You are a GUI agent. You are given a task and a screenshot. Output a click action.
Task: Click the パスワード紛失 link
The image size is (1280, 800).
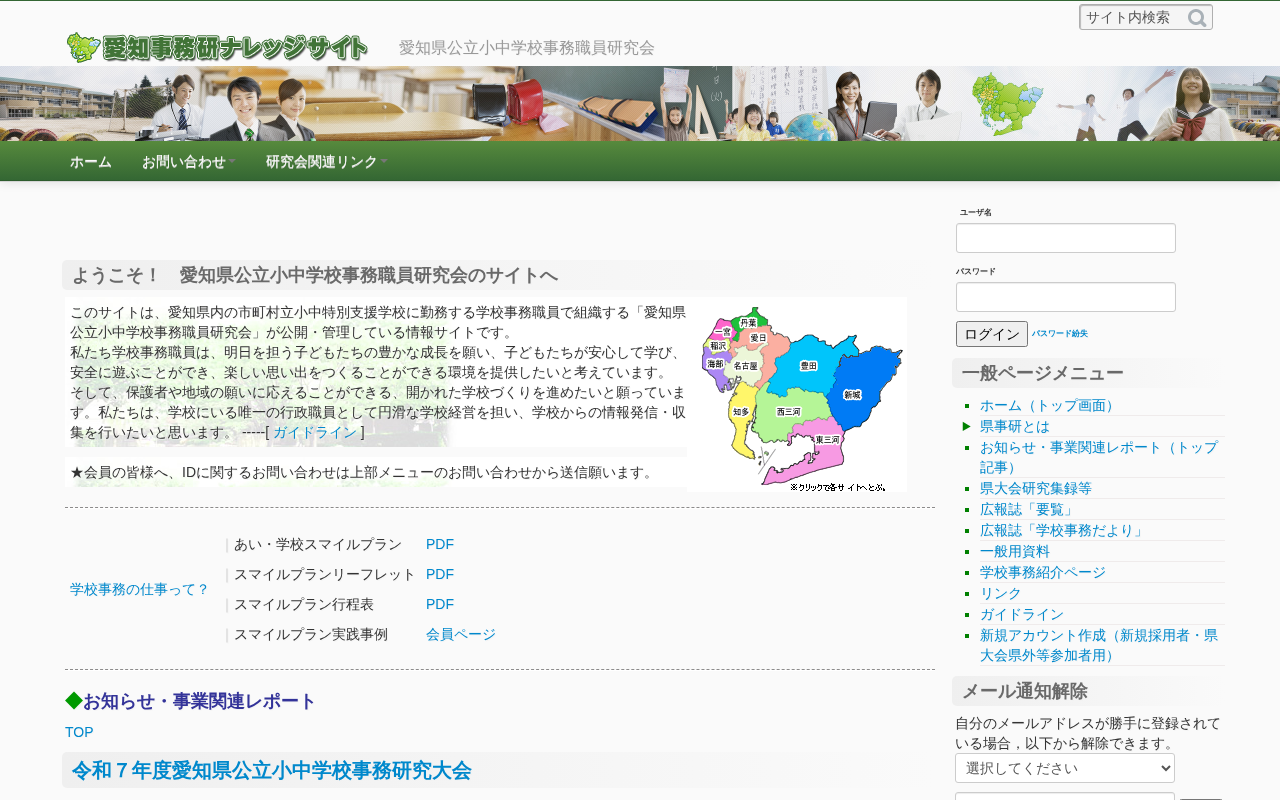pyautogui.click(x=1060, y=334)
